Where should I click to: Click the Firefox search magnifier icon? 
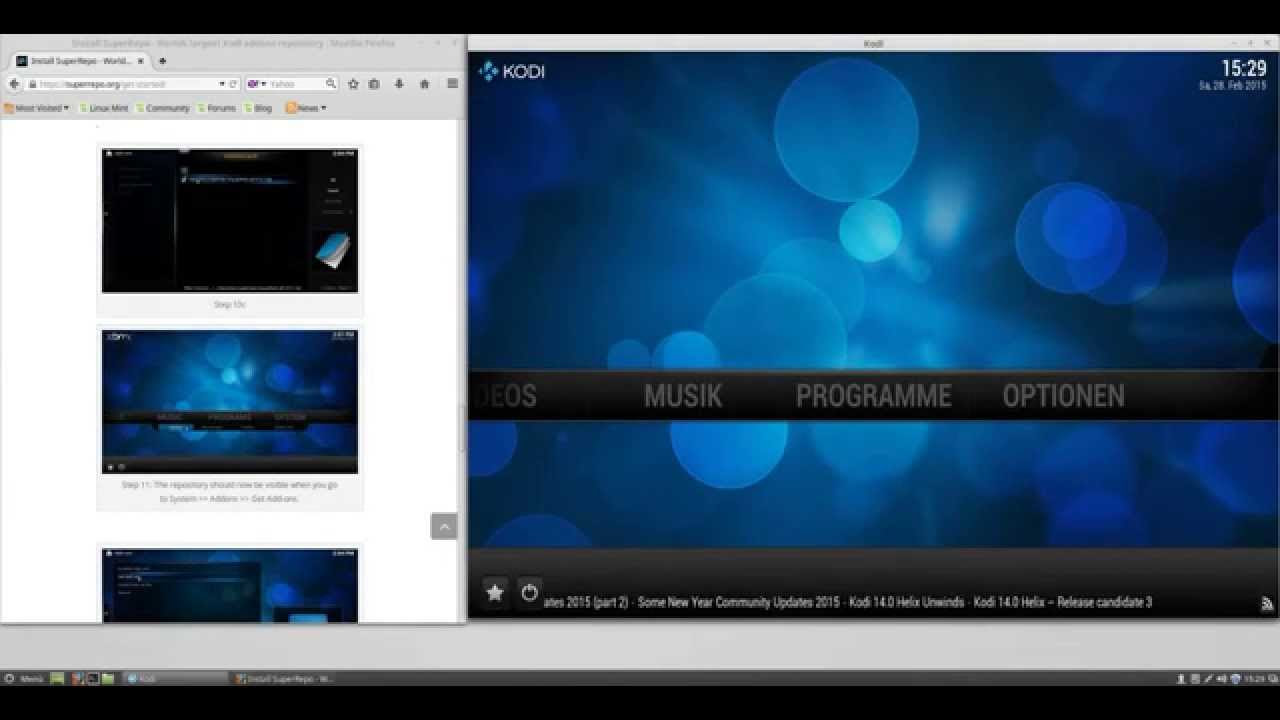pos(331,84)
